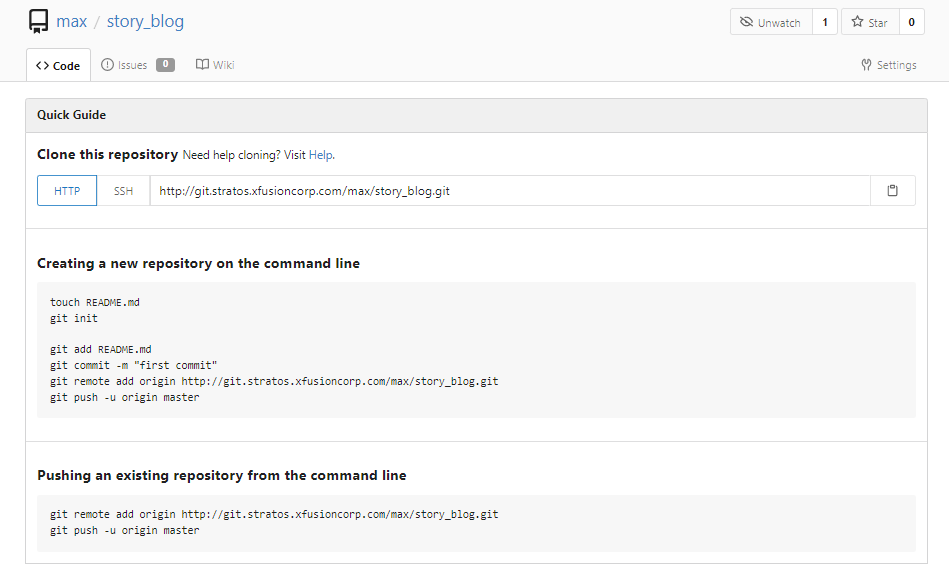
Task: Switch to the Issues tab
Action: tap(137, 65)
